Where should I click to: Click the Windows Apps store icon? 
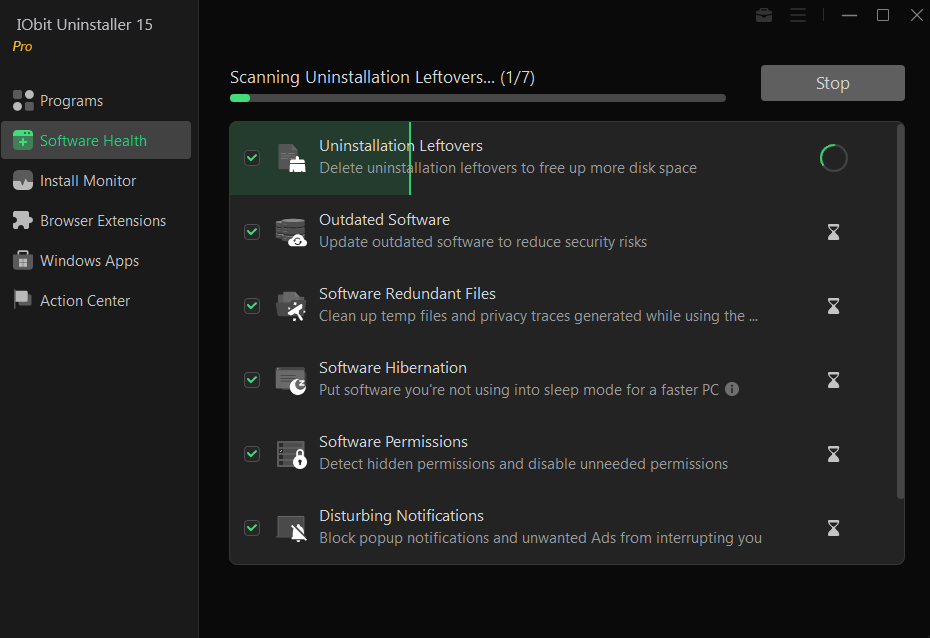23,260
